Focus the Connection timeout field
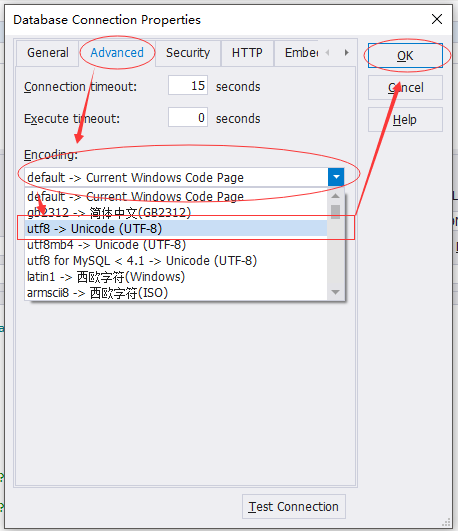This screenshot has height=531, width=458. click(188, 85)
